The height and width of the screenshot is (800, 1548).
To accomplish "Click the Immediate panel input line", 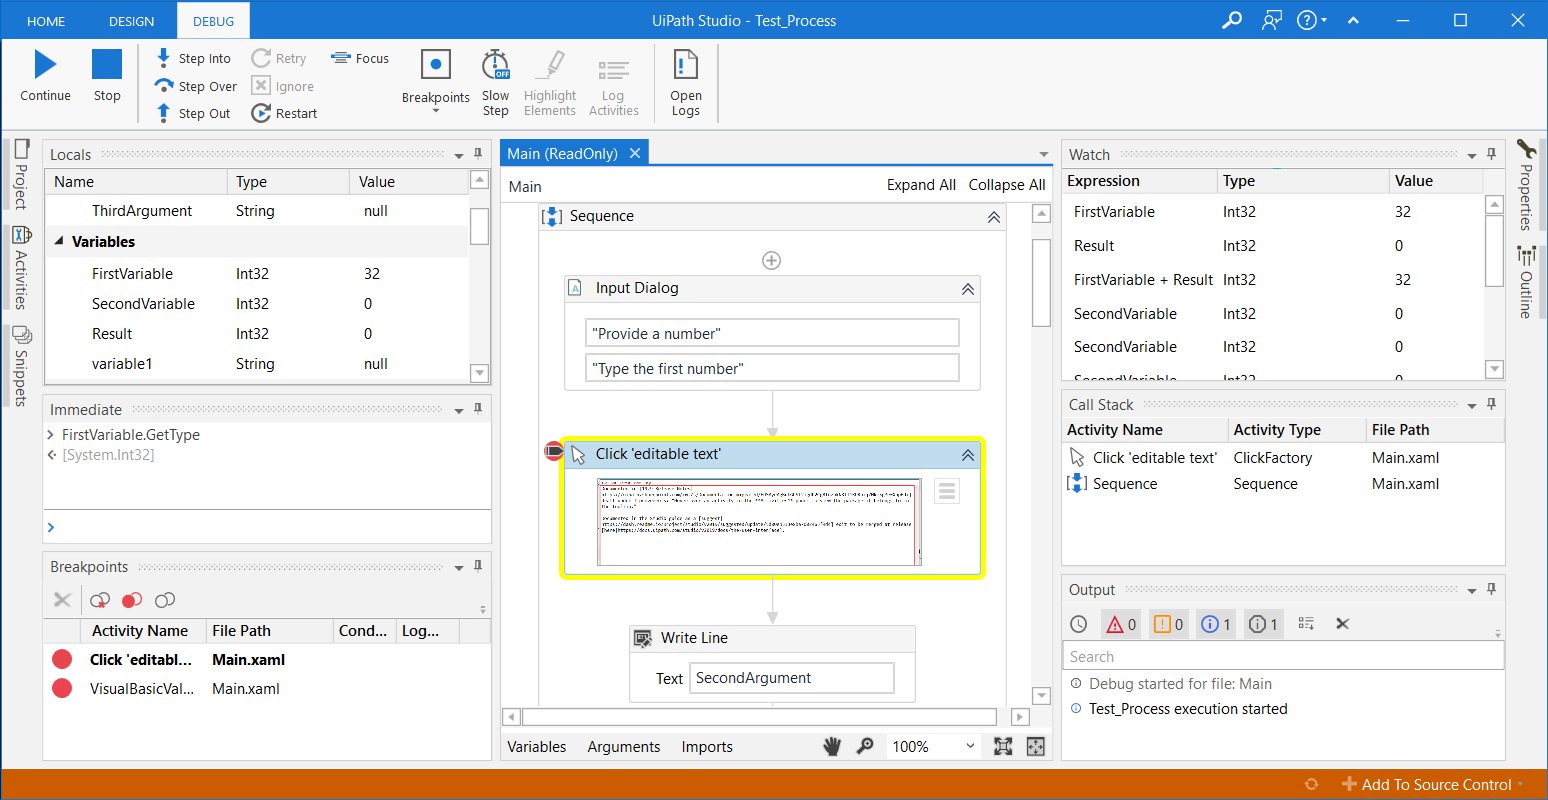I will point(268,527).
